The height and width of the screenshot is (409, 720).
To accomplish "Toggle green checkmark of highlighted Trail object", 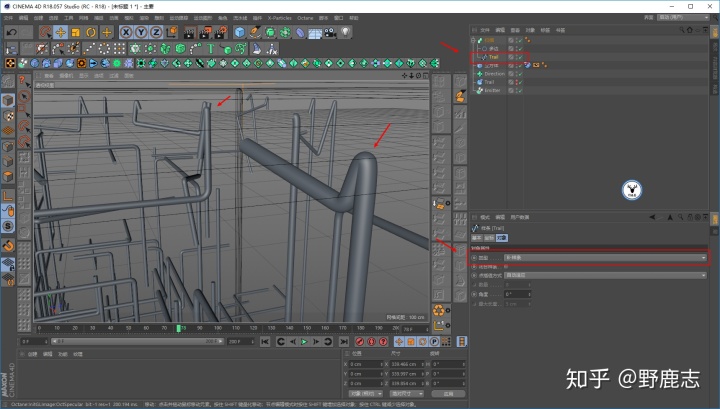I will (520, 57).
